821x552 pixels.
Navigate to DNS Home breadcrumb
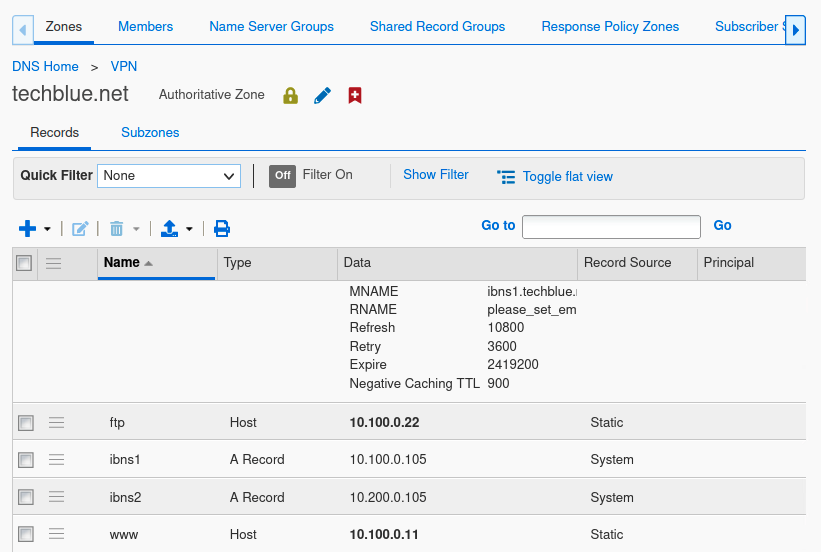45,66
